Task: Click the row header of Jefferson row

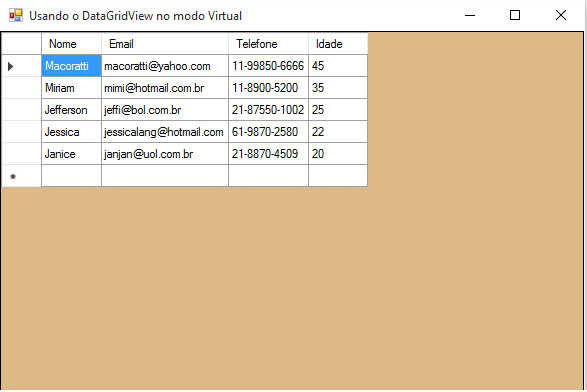Action: [22, 110]
